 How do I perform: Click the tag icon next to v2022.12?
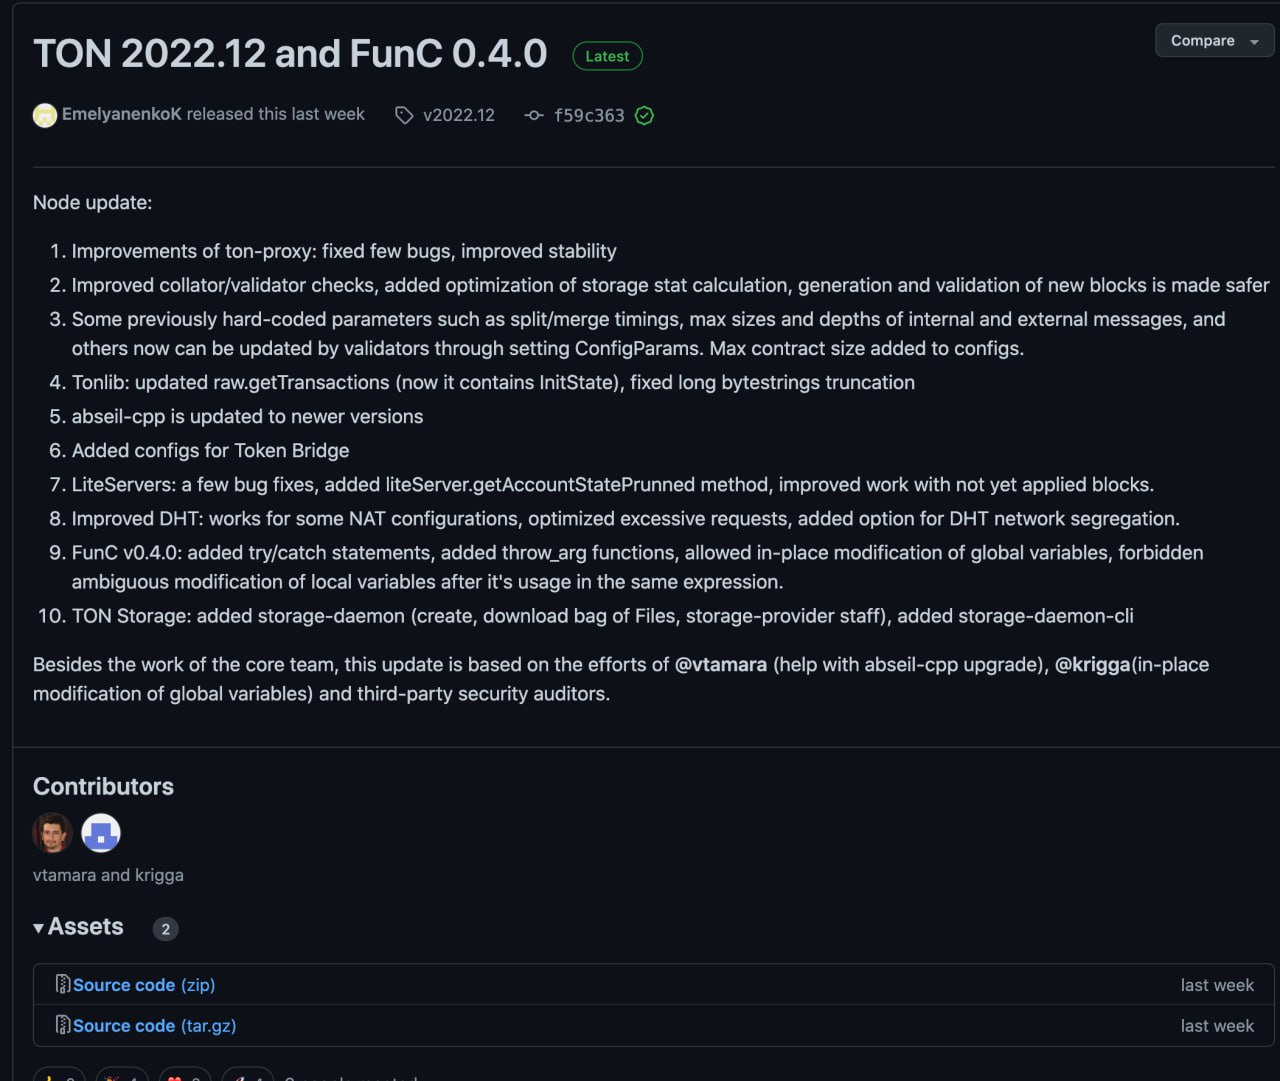click(404, 115)
